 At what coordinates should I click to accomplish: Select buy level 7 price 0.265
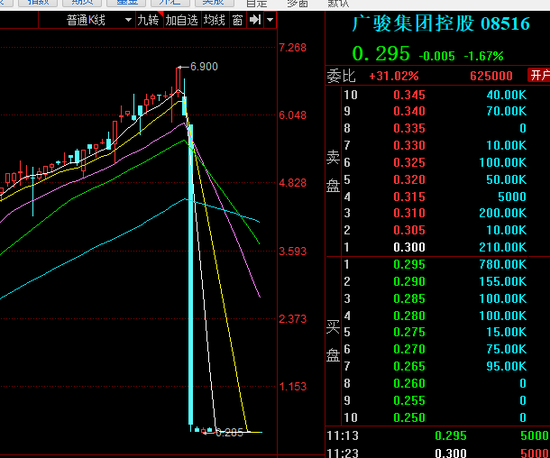click(x=409, y=367)
